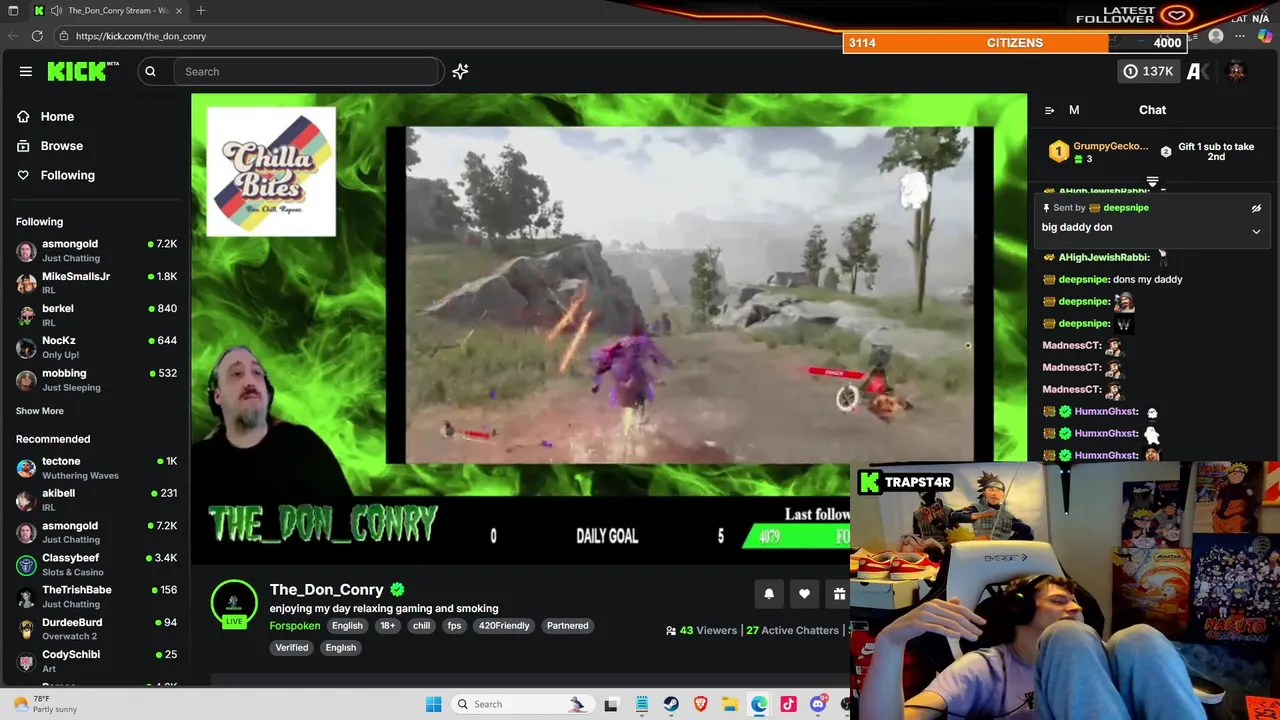The image size is (1280, 720).
Task: Click the chill tag
Action: coord(421,626)
